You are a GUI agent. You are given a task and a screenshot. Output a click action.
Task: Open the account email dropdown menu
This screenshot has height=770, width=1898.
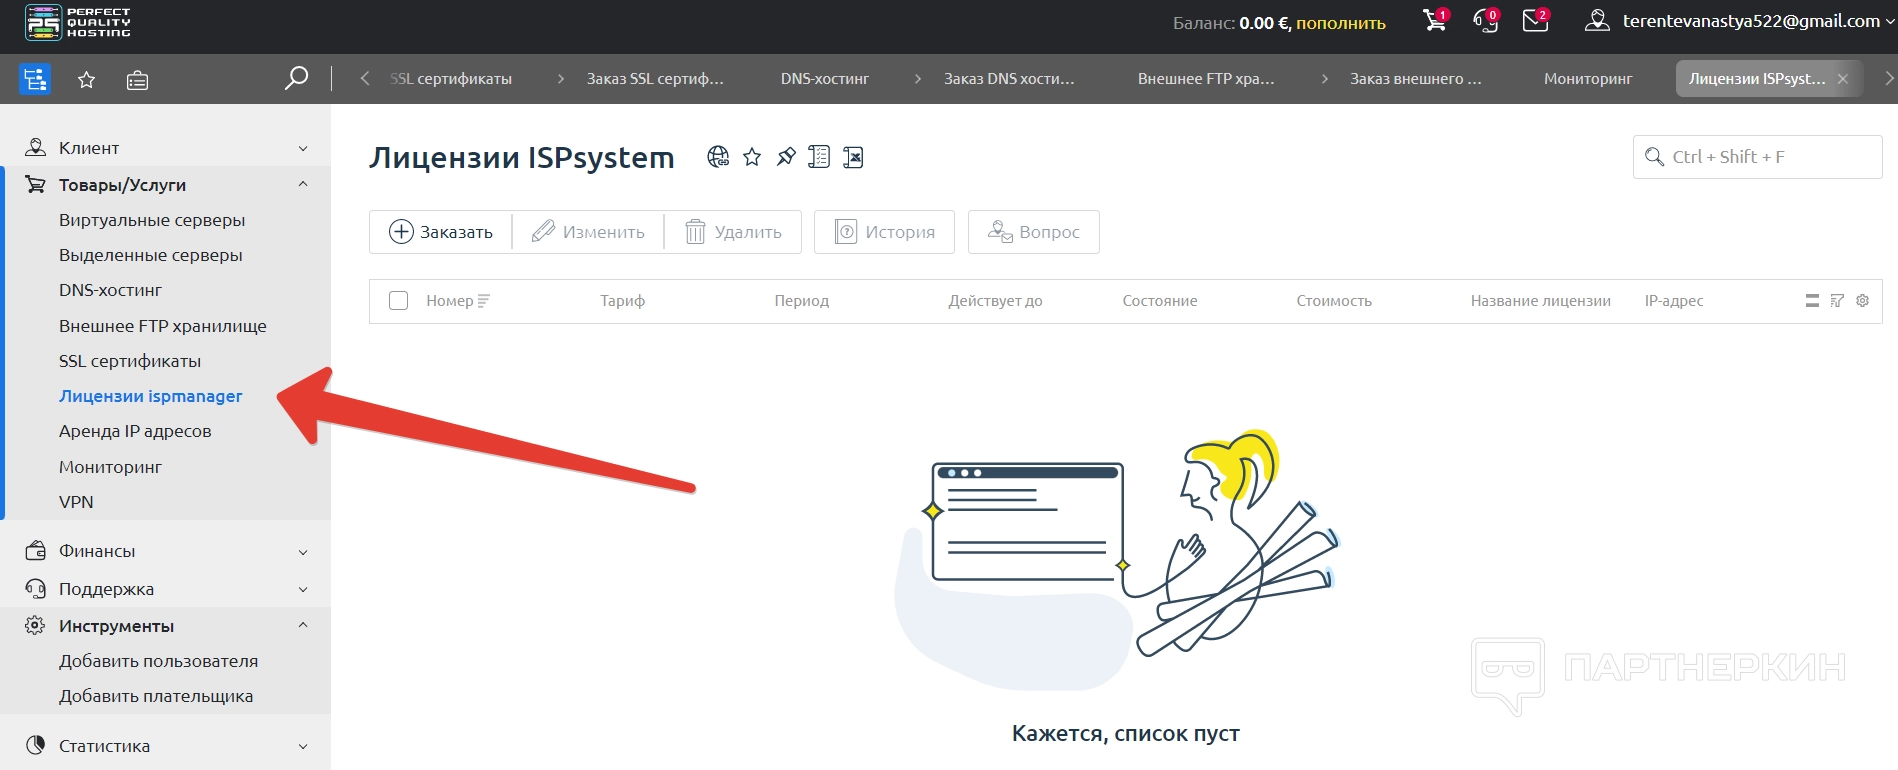tap(1758, 21)
